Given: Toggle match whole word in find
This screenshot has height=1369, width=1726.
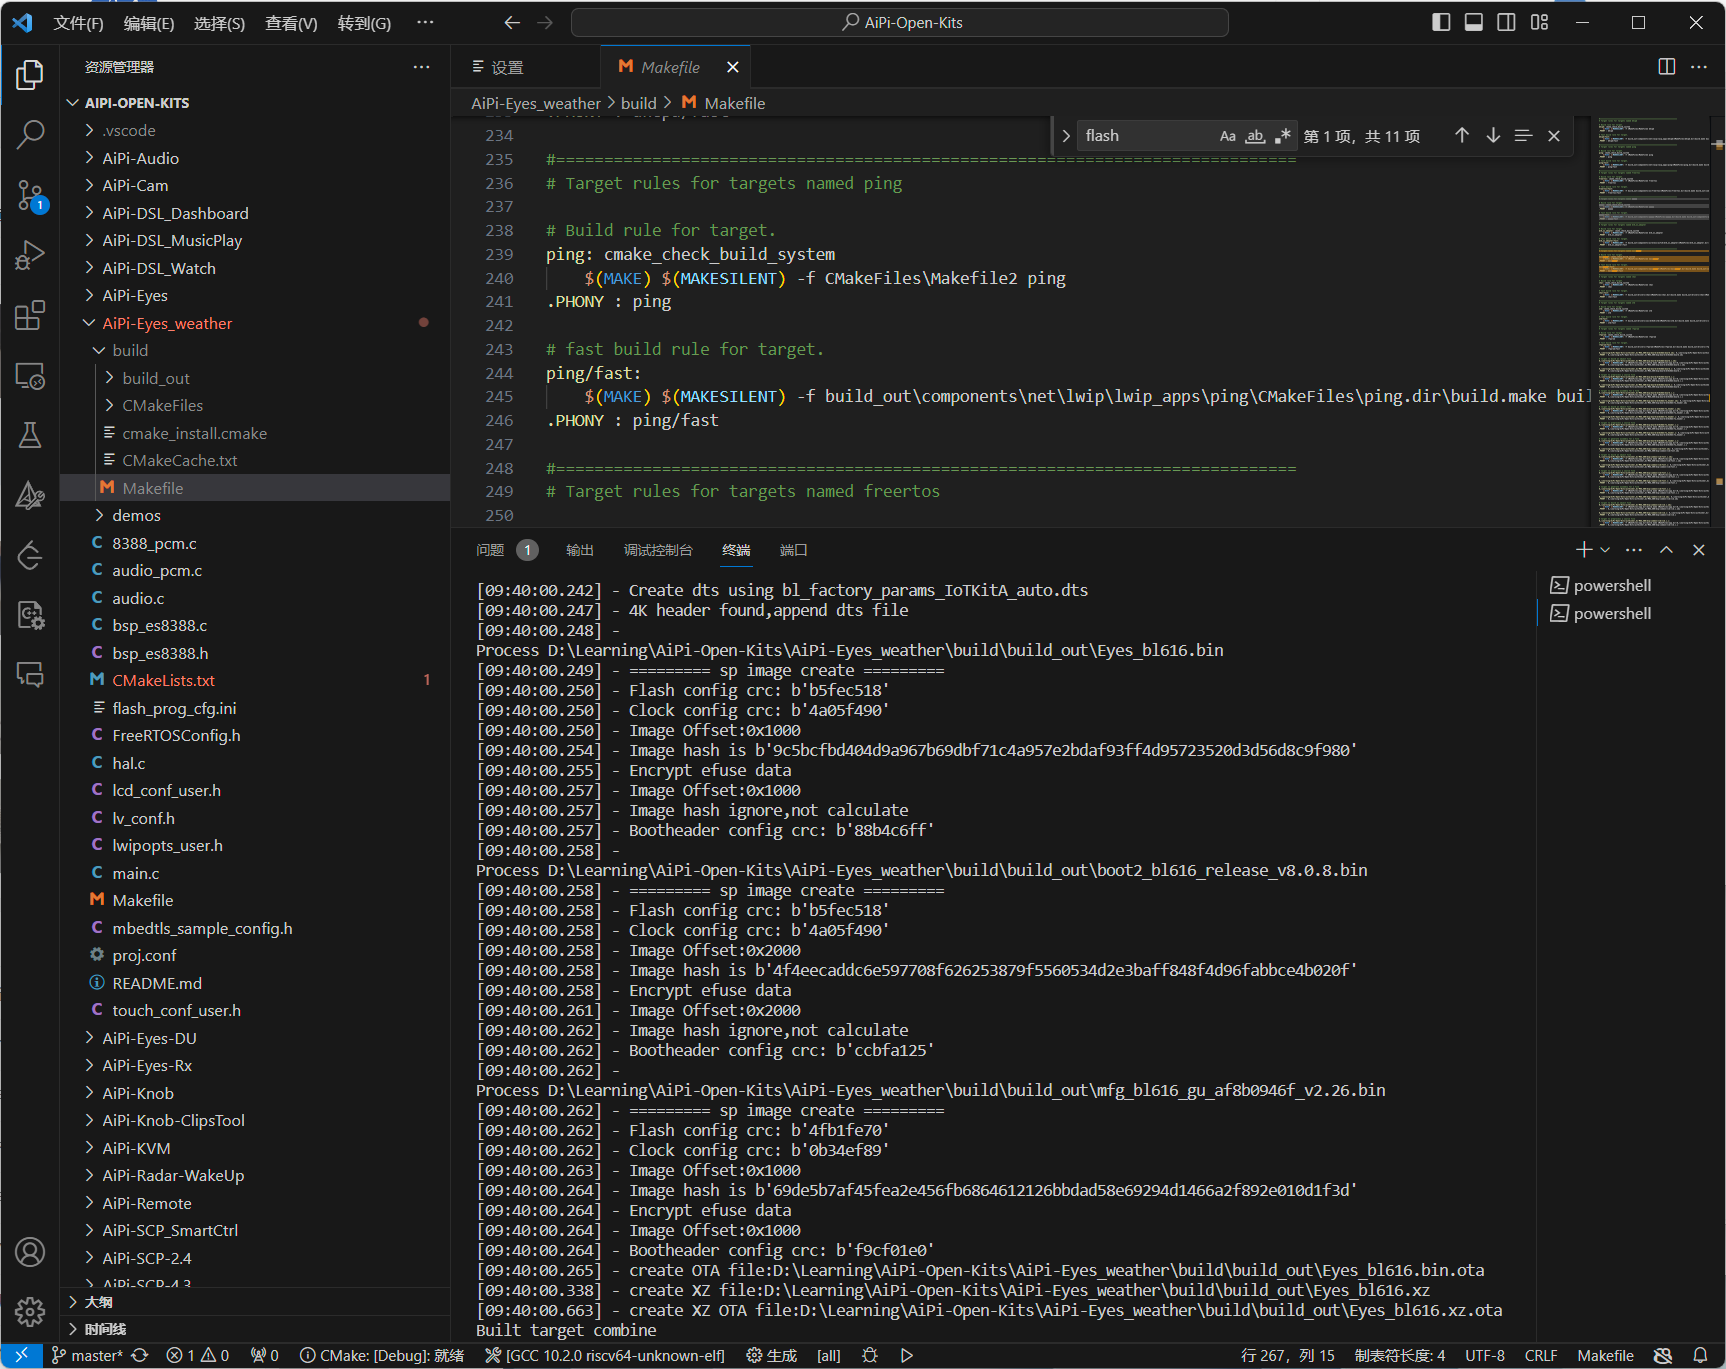Looking at the screenshot, I should pos(1255,136).
